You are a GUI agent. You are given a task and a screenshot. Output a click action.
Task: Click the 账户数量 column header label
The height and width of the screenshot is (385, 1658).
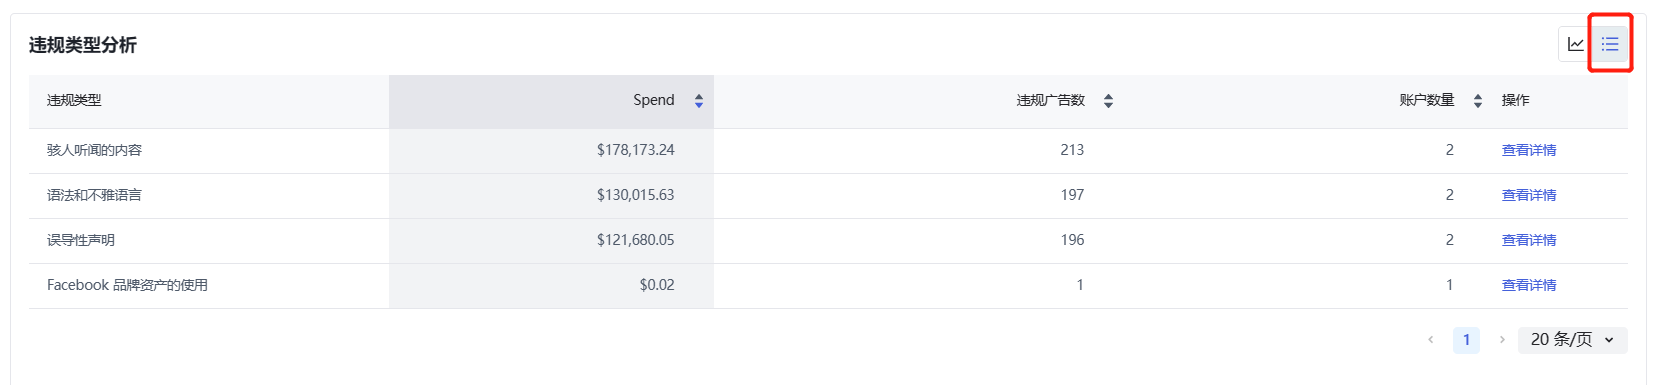tap(1427, 100)
